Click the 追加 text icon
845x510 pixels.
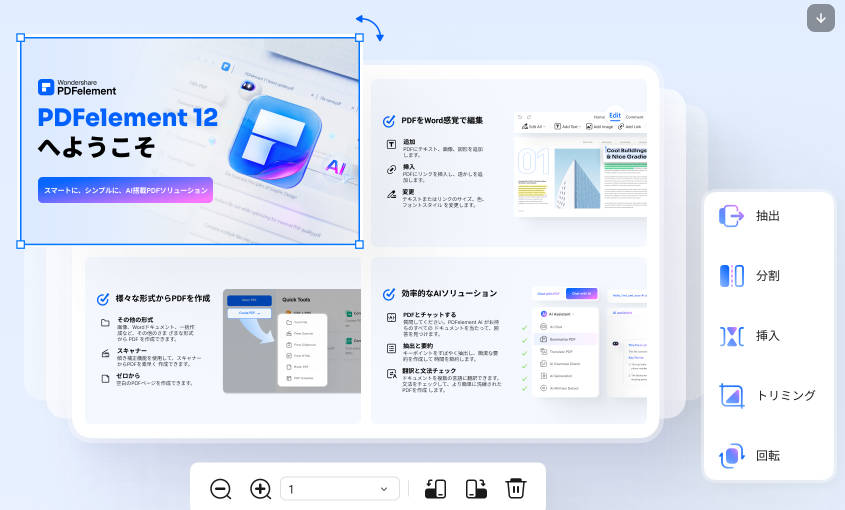(x=392, y=144)
